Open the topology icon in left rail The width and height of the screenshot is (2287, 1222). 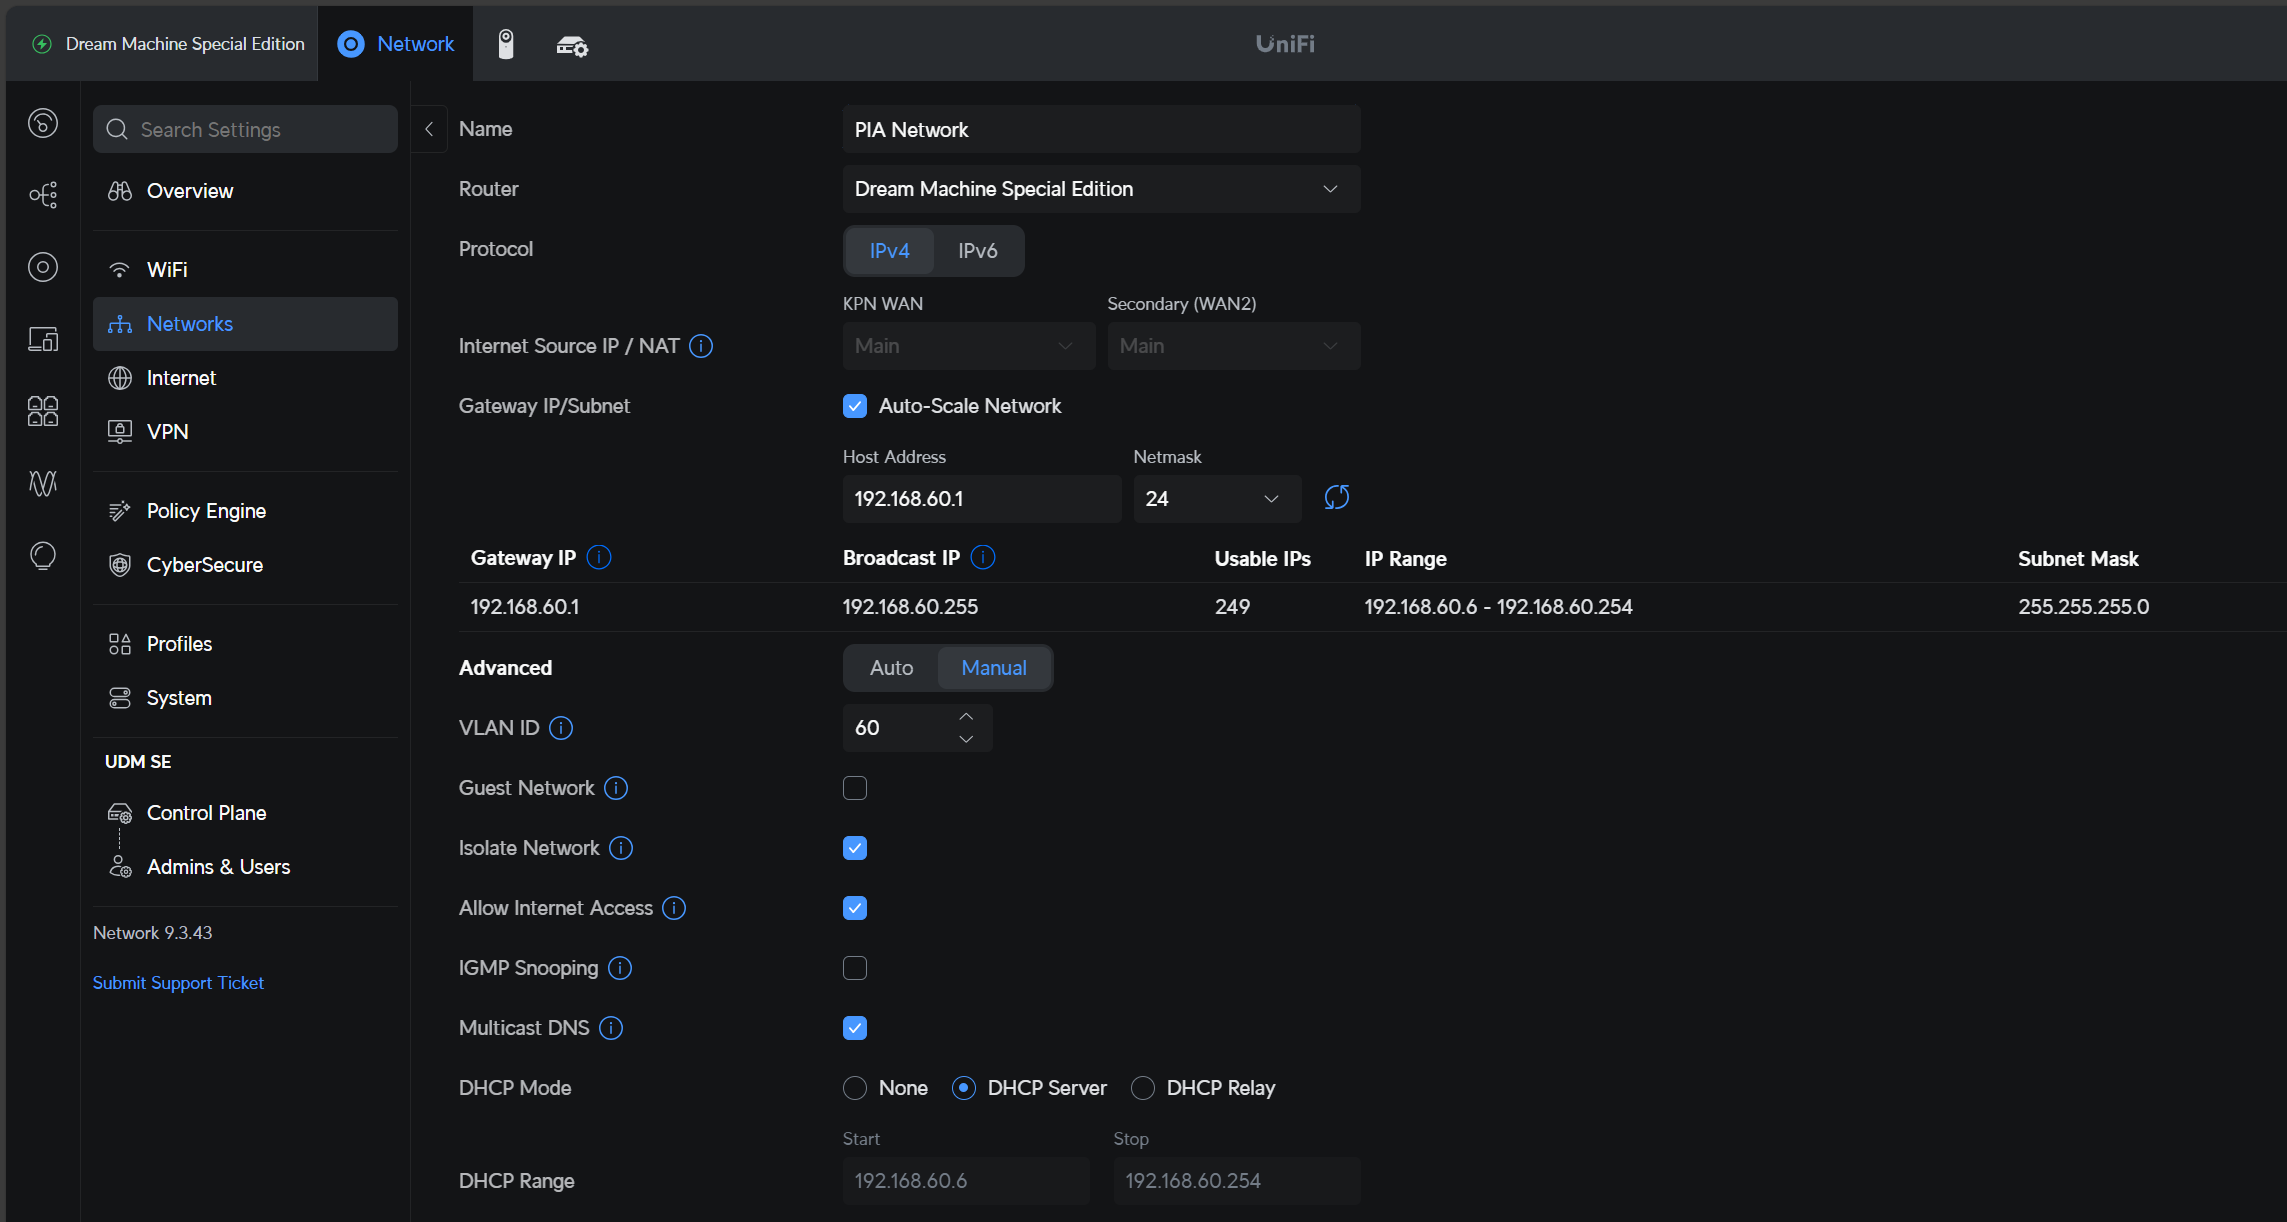point(43,195)
